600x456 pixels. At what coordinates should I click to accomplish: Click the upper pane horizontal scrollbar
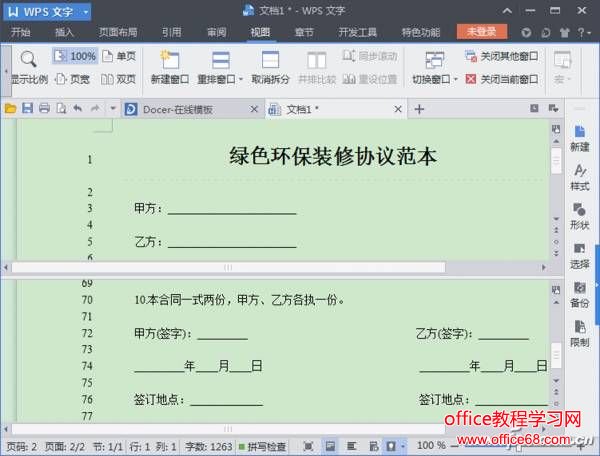coord(228,267)
